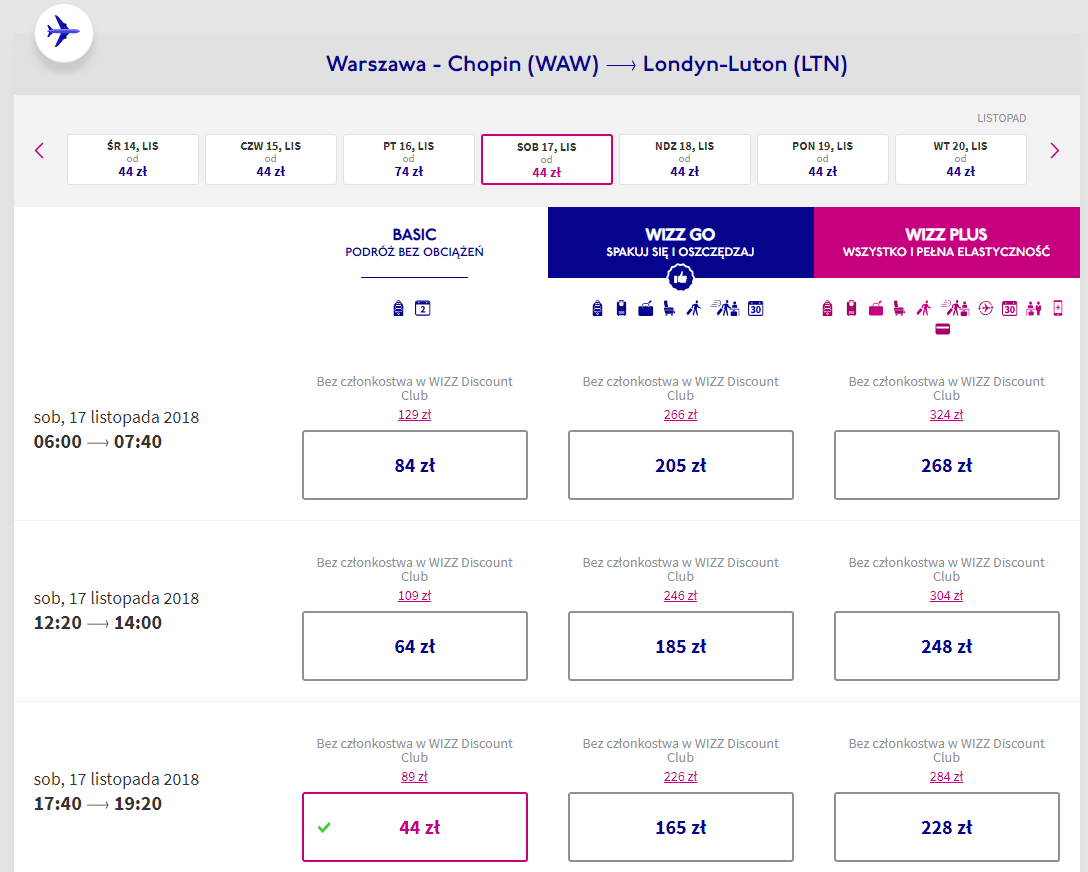This screenshot has height=872, width=1088.
Task: Open the 284 zł discount club price link
Action: click(946, 777)
